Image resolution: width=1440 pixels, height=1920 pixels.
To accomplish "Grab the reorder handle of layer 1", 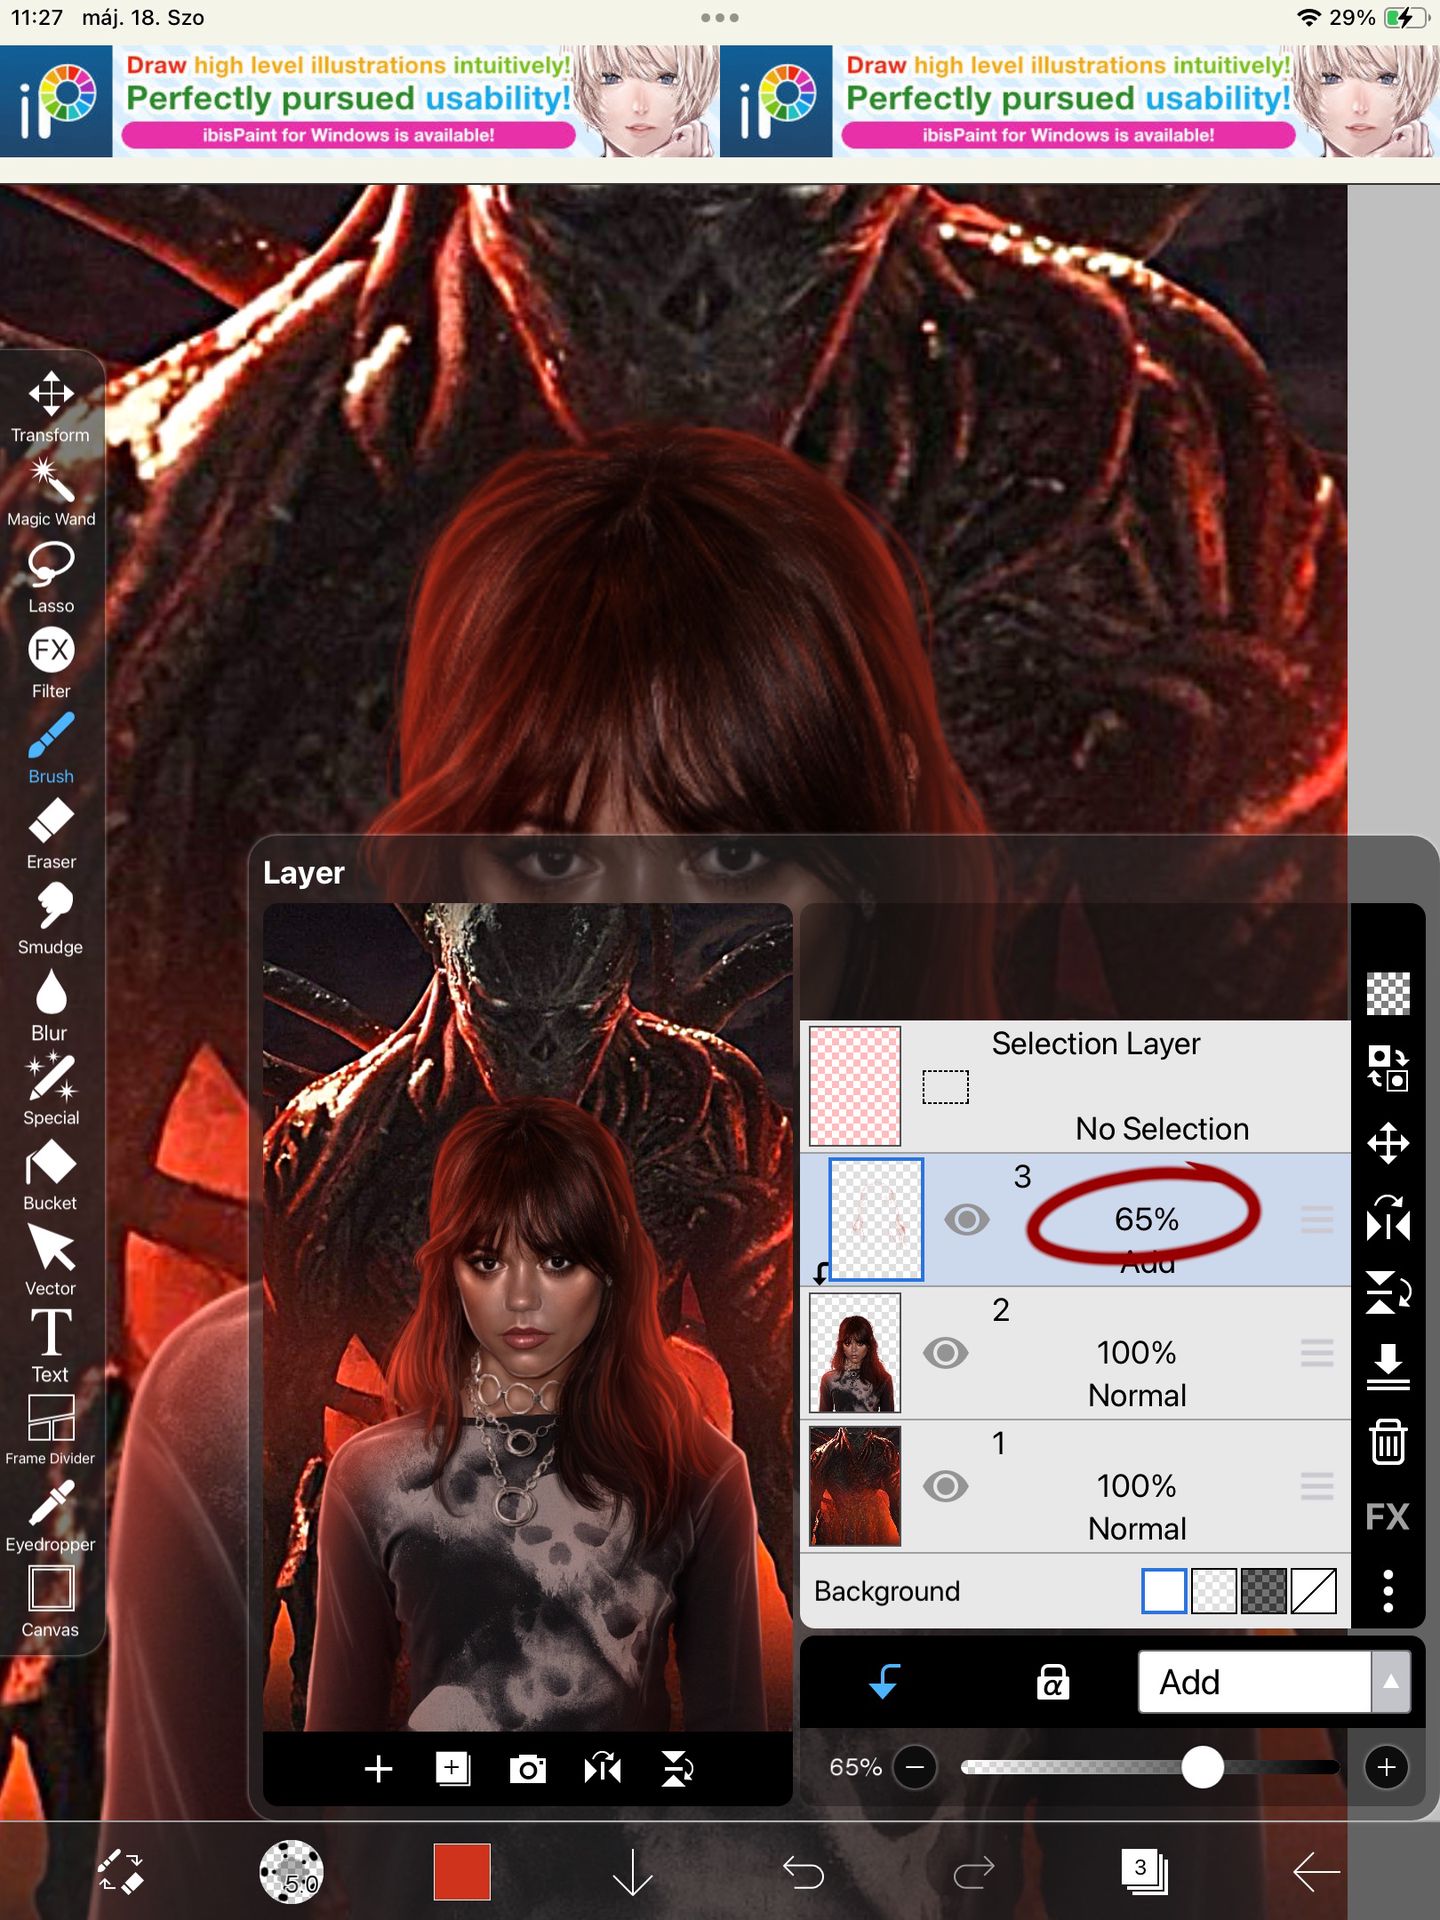I will [x=1317, y=1486].
